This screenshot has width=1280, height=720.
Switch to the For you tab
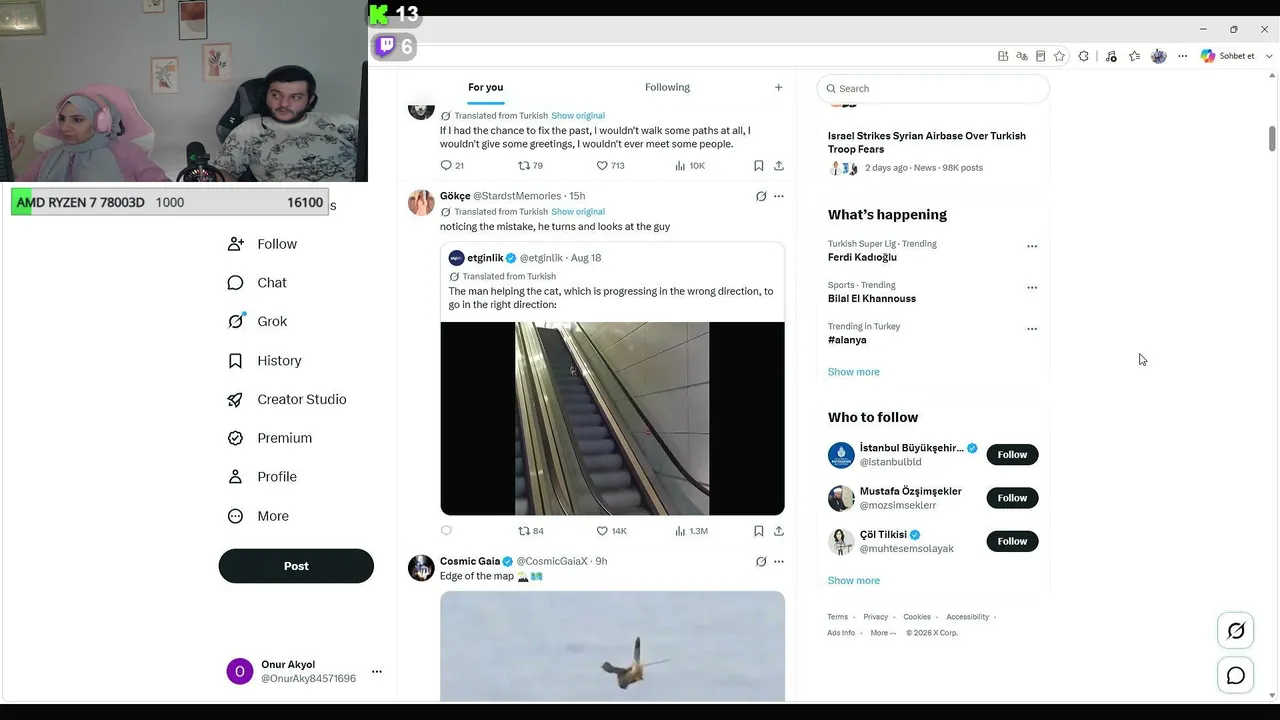point(486,88)
